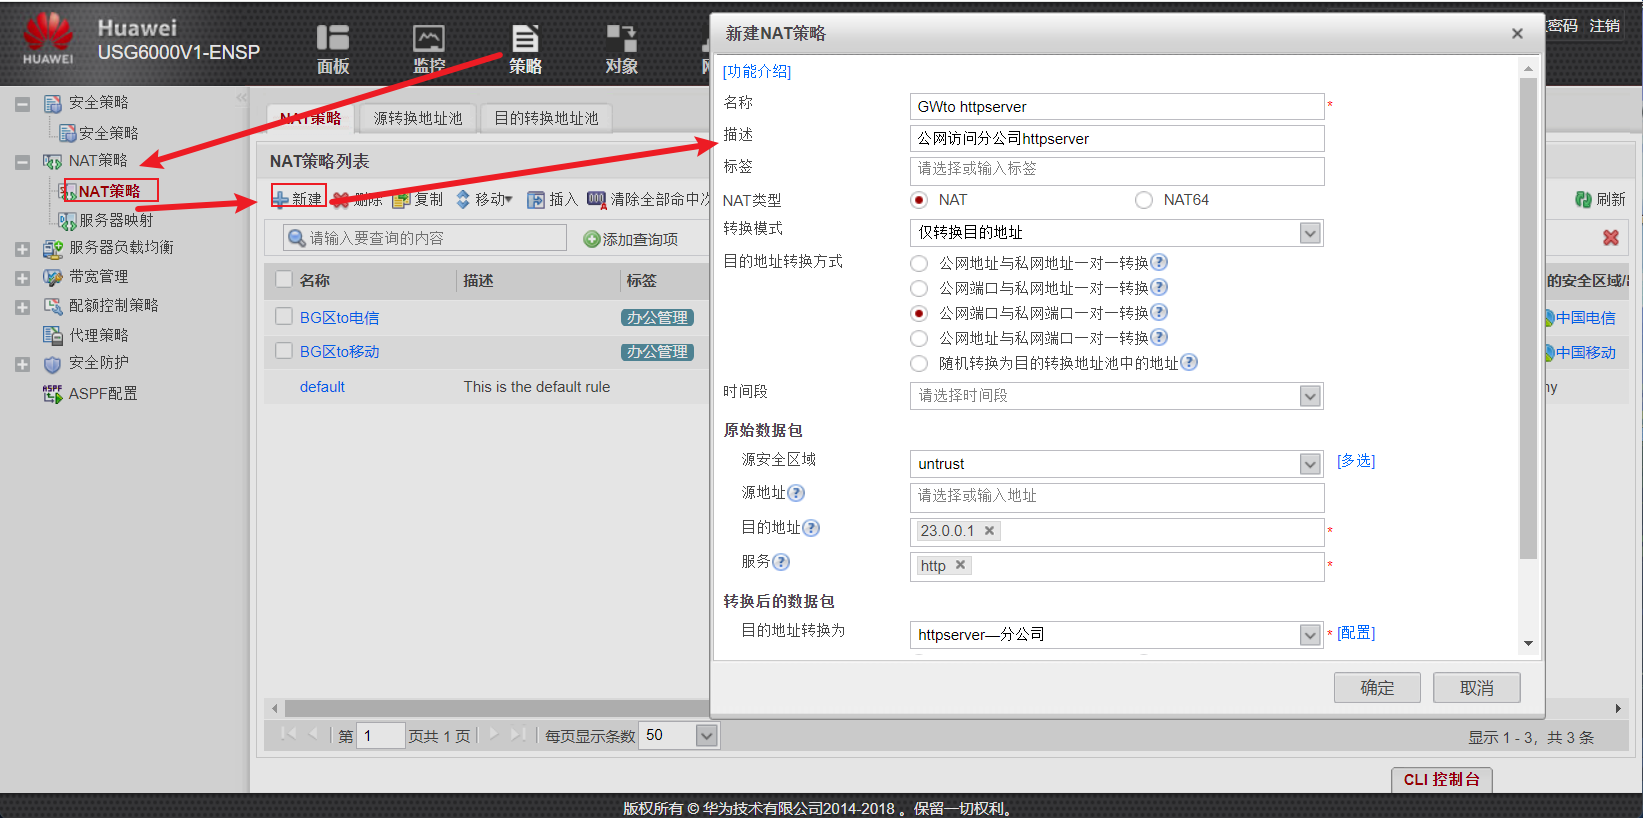The image size is (1643, 818).
Task: Expand the 带宽管理 tree node
Action: click(22, 278)
